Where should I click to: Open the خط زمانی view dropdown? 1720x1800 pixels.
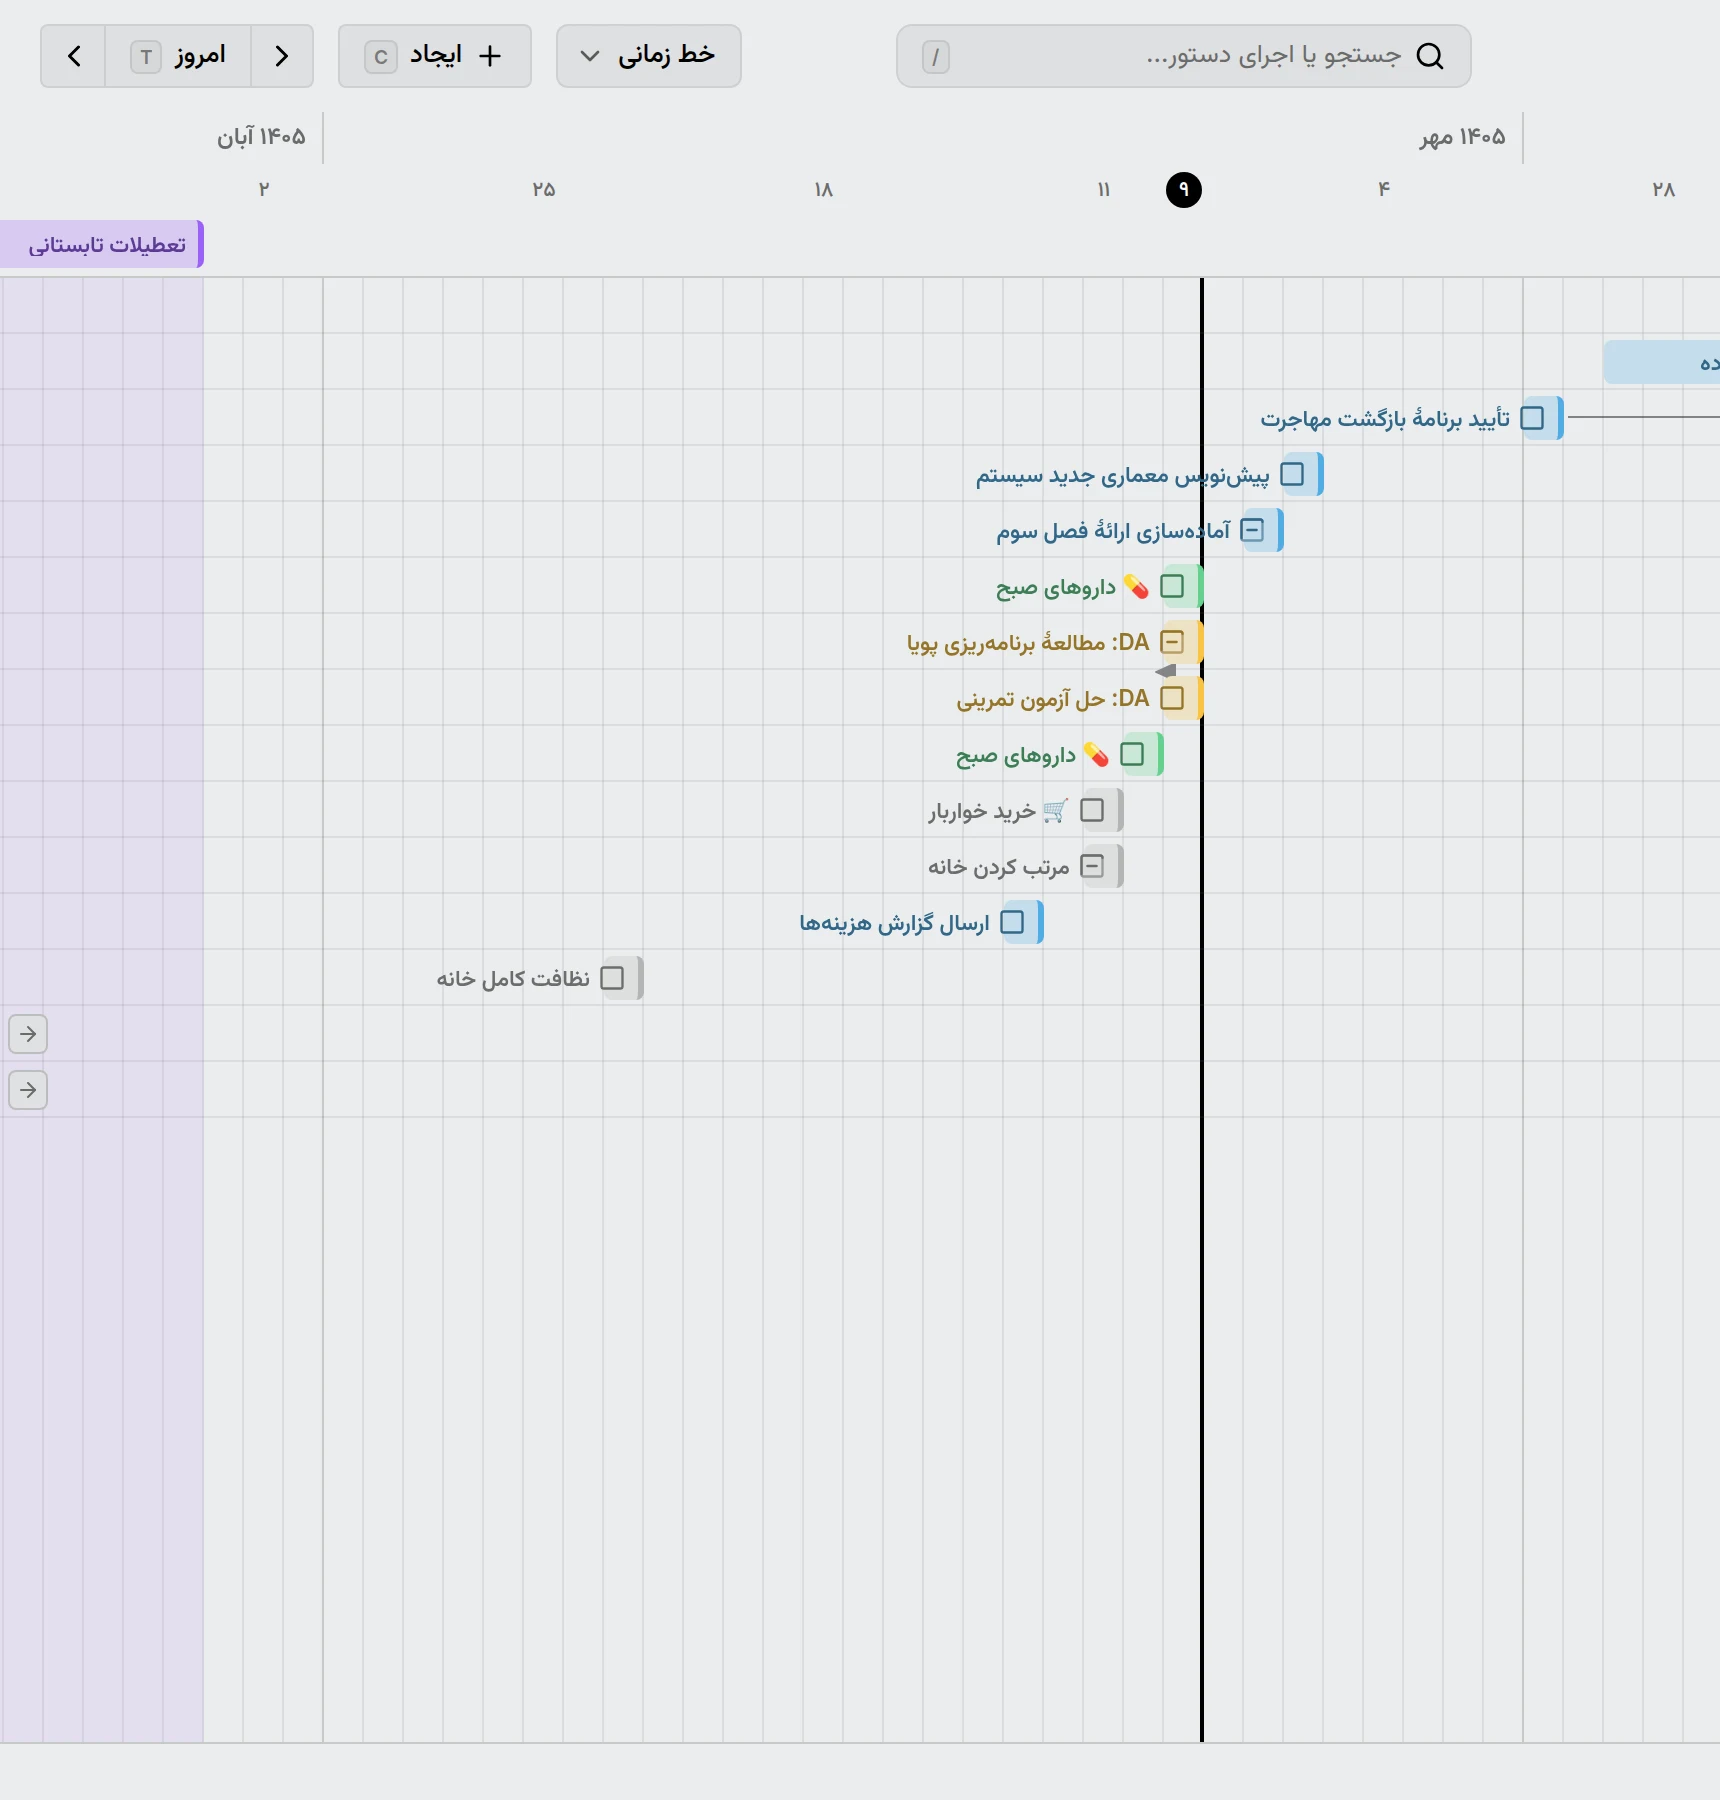tap(649, 56)
